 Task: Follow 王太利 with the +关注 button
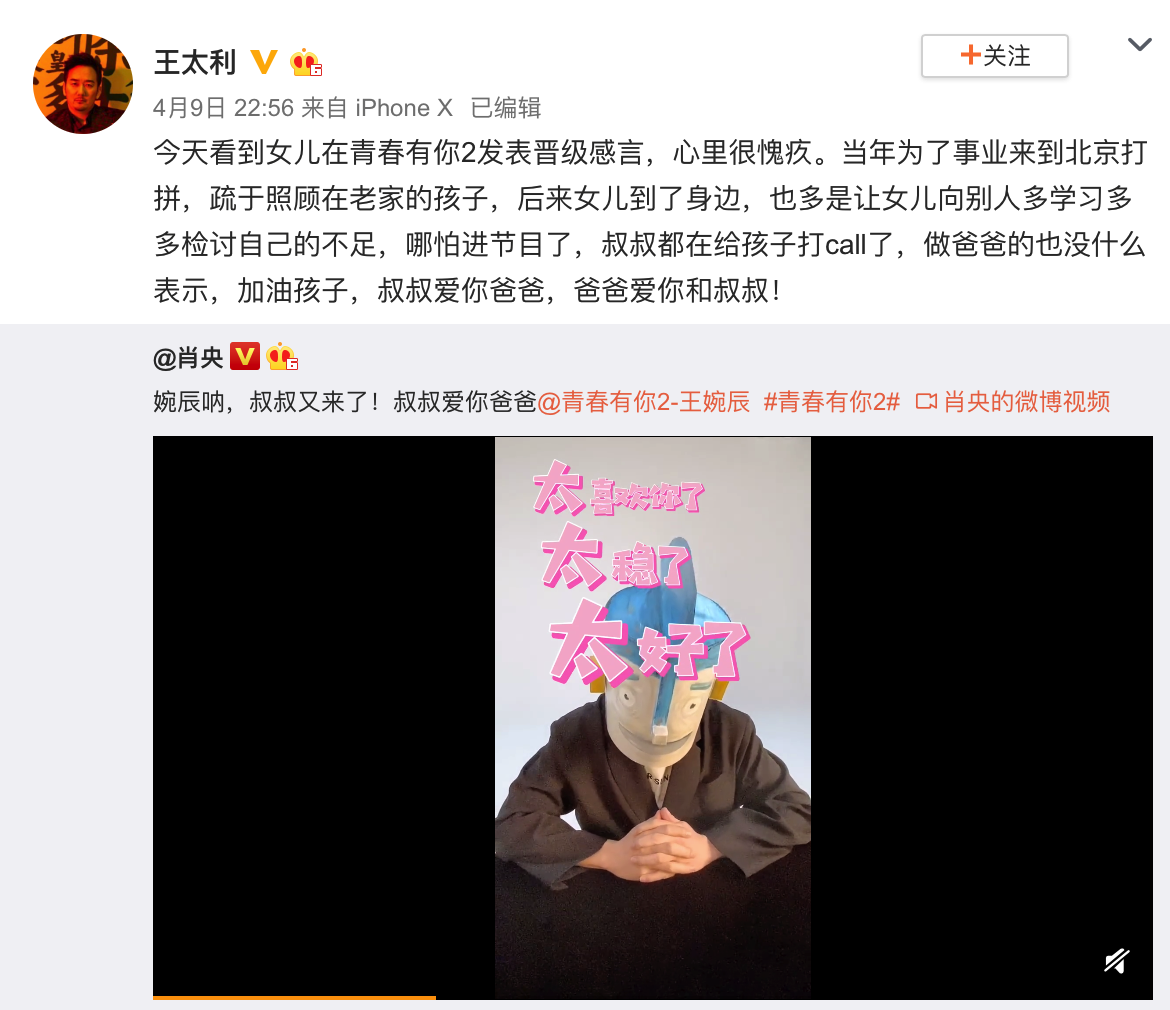coord(995,56)
